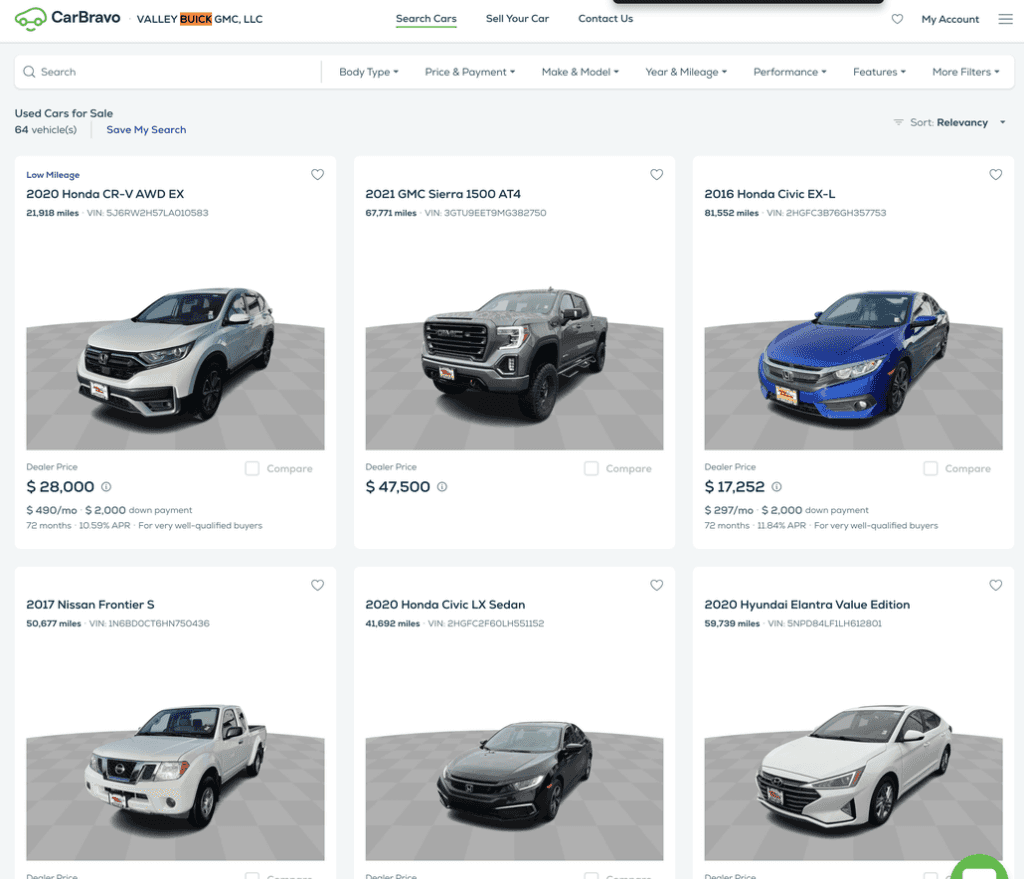Show price info for $47,500 Sierra
The width and height of the screenshot is (1024, 879).
442,487
